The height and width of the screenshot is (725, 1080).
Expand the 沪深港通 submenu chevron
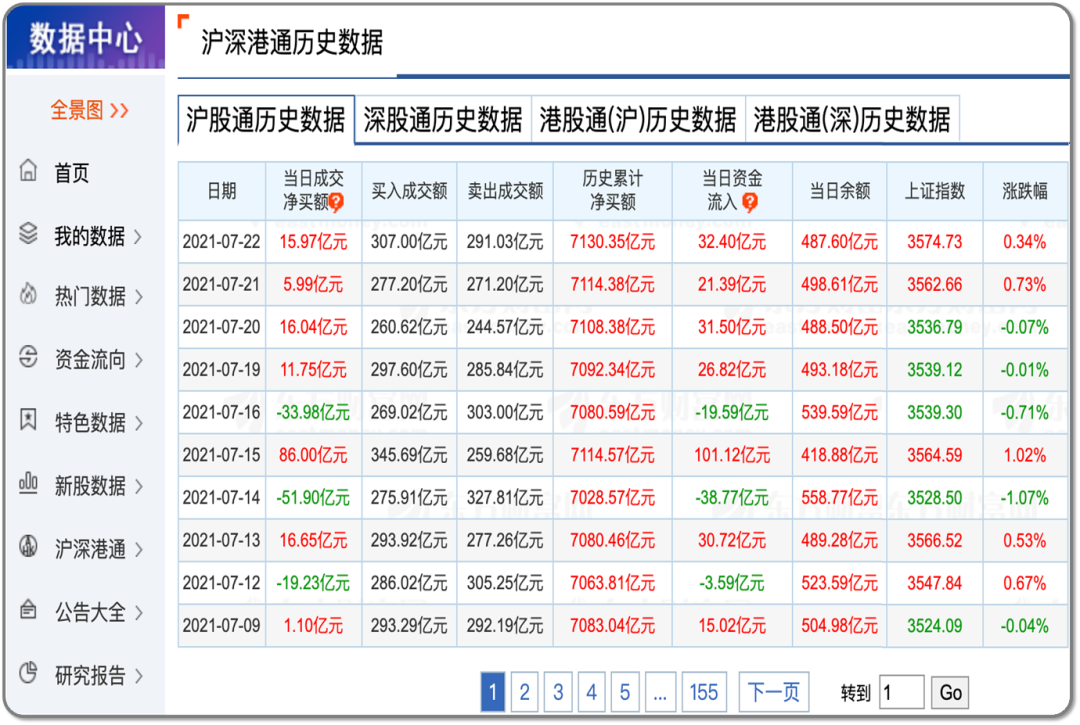coord(138,549)
